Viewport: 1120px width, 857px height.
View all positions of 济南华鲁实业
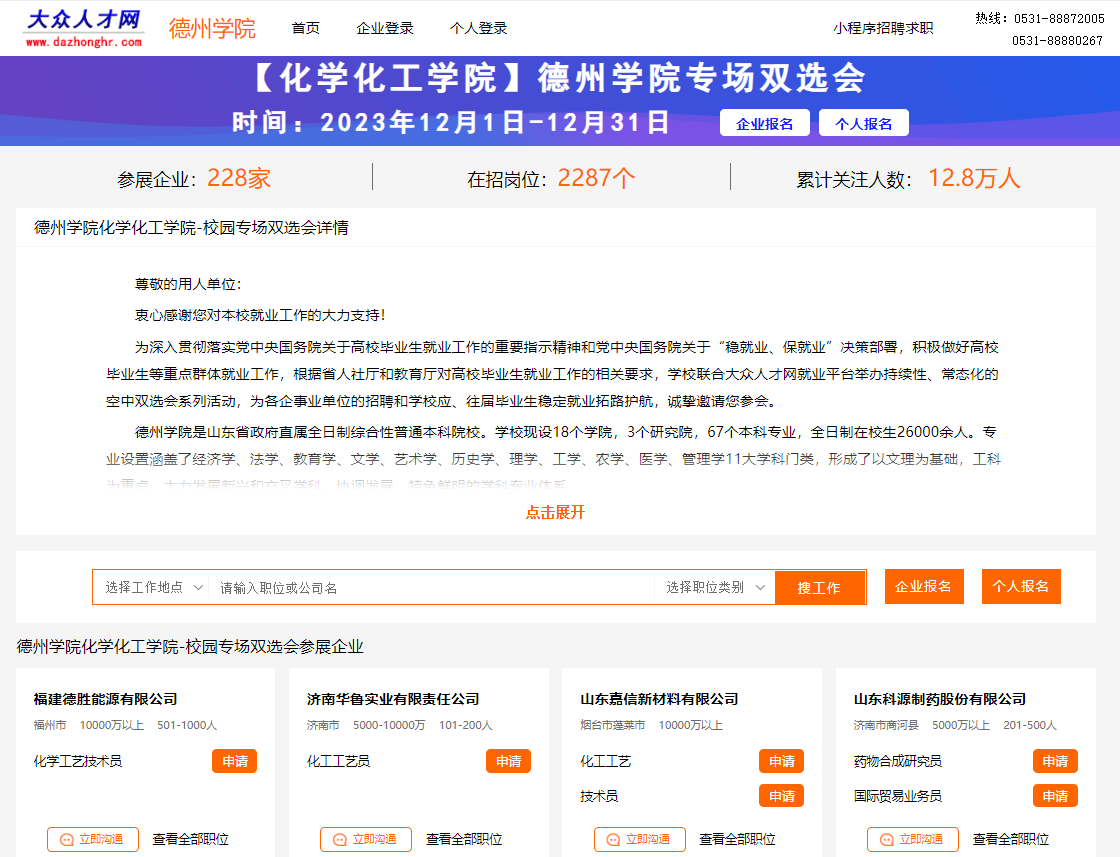coord(464,839)
